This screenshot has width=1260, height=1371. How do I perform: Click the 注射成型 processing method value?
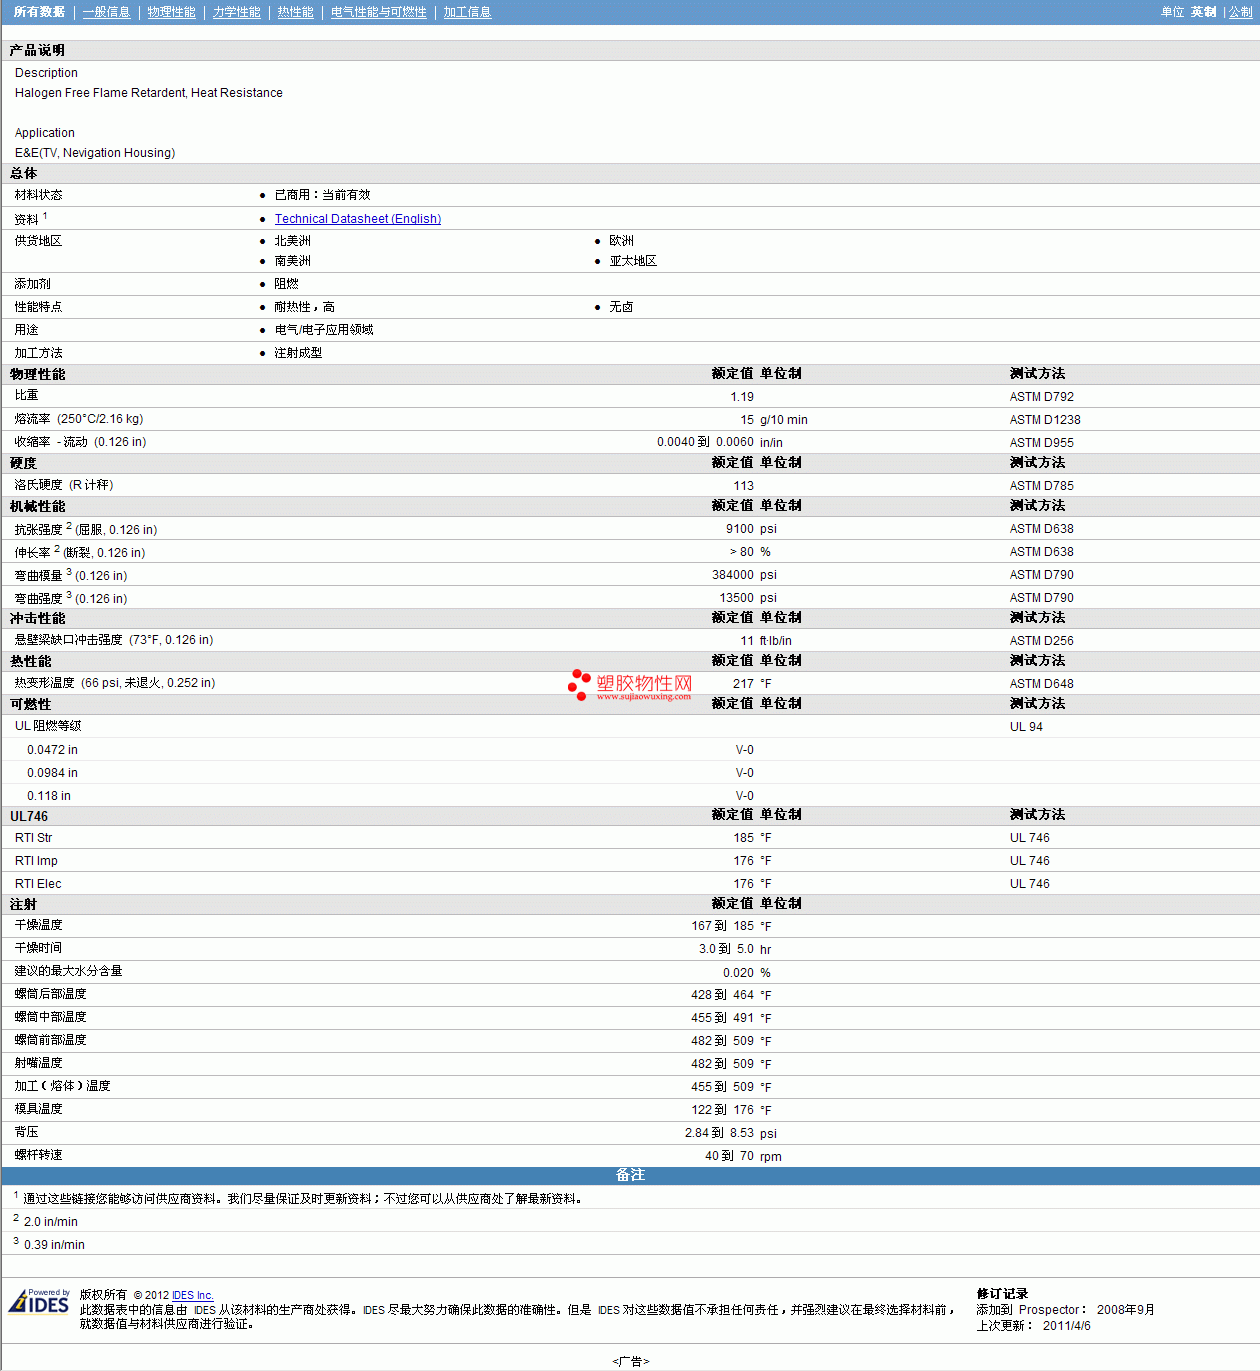point(298,353)
